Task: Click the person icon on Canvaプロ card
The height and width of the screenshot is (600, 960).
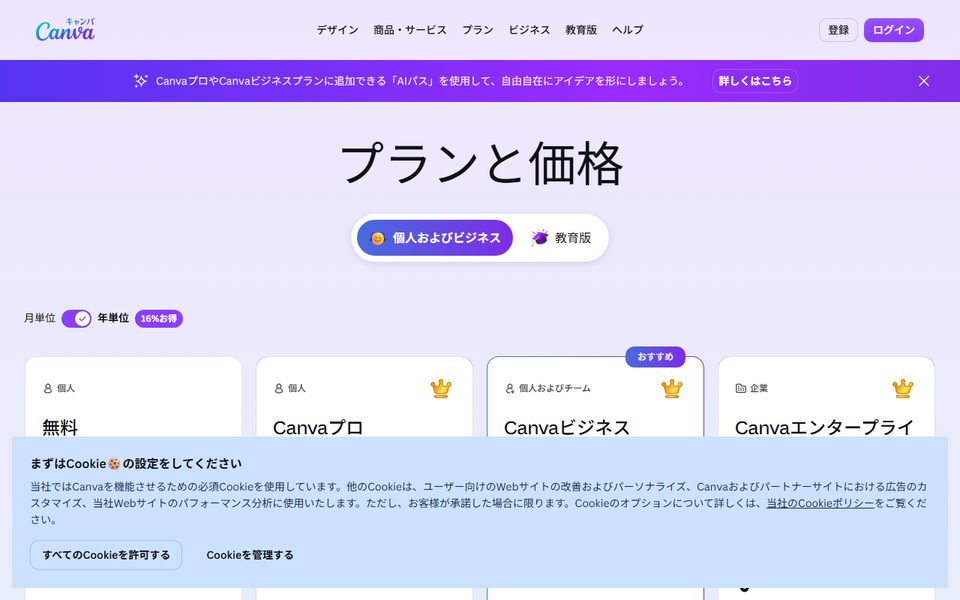Action: click(x=279, y=388)
